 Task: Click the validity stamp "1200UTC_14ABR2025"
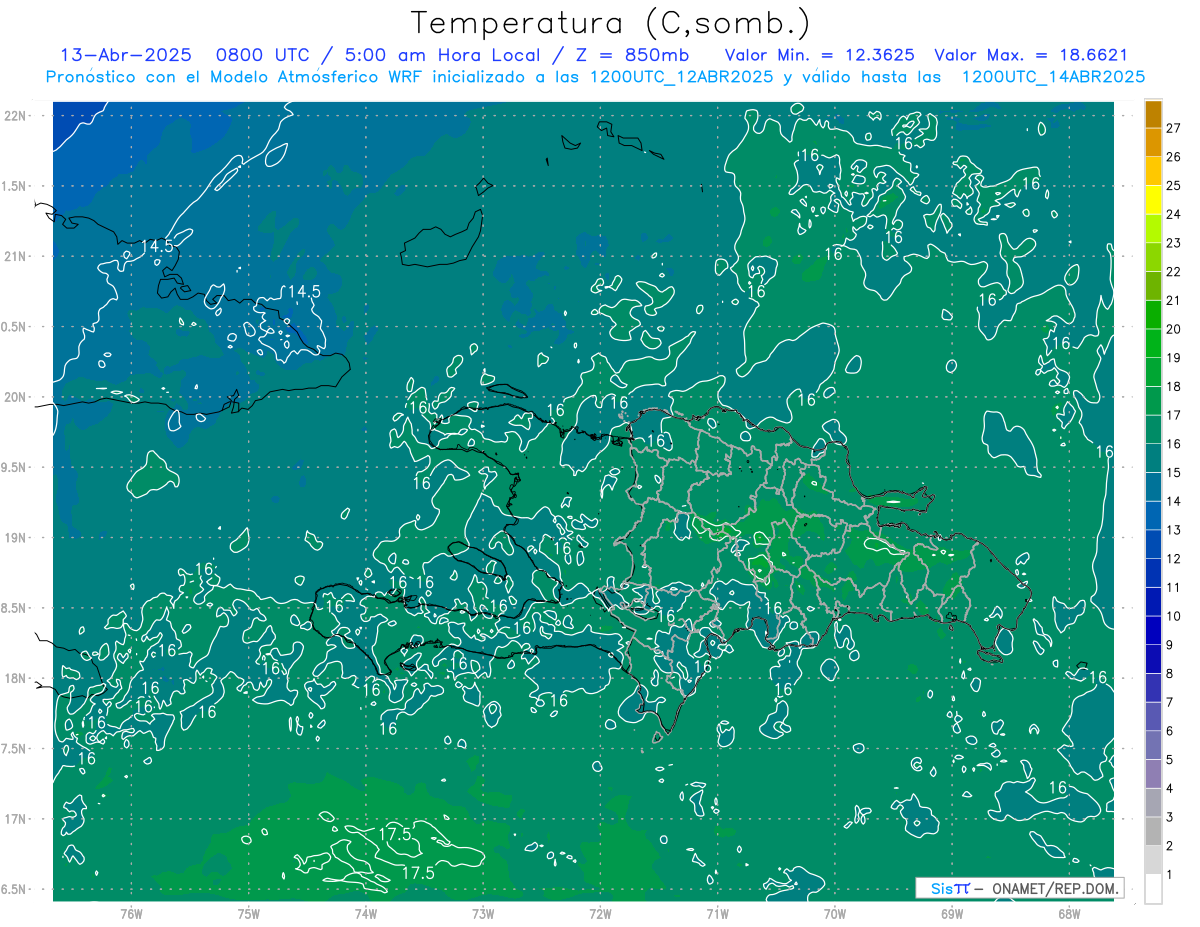pos(1053,77)
